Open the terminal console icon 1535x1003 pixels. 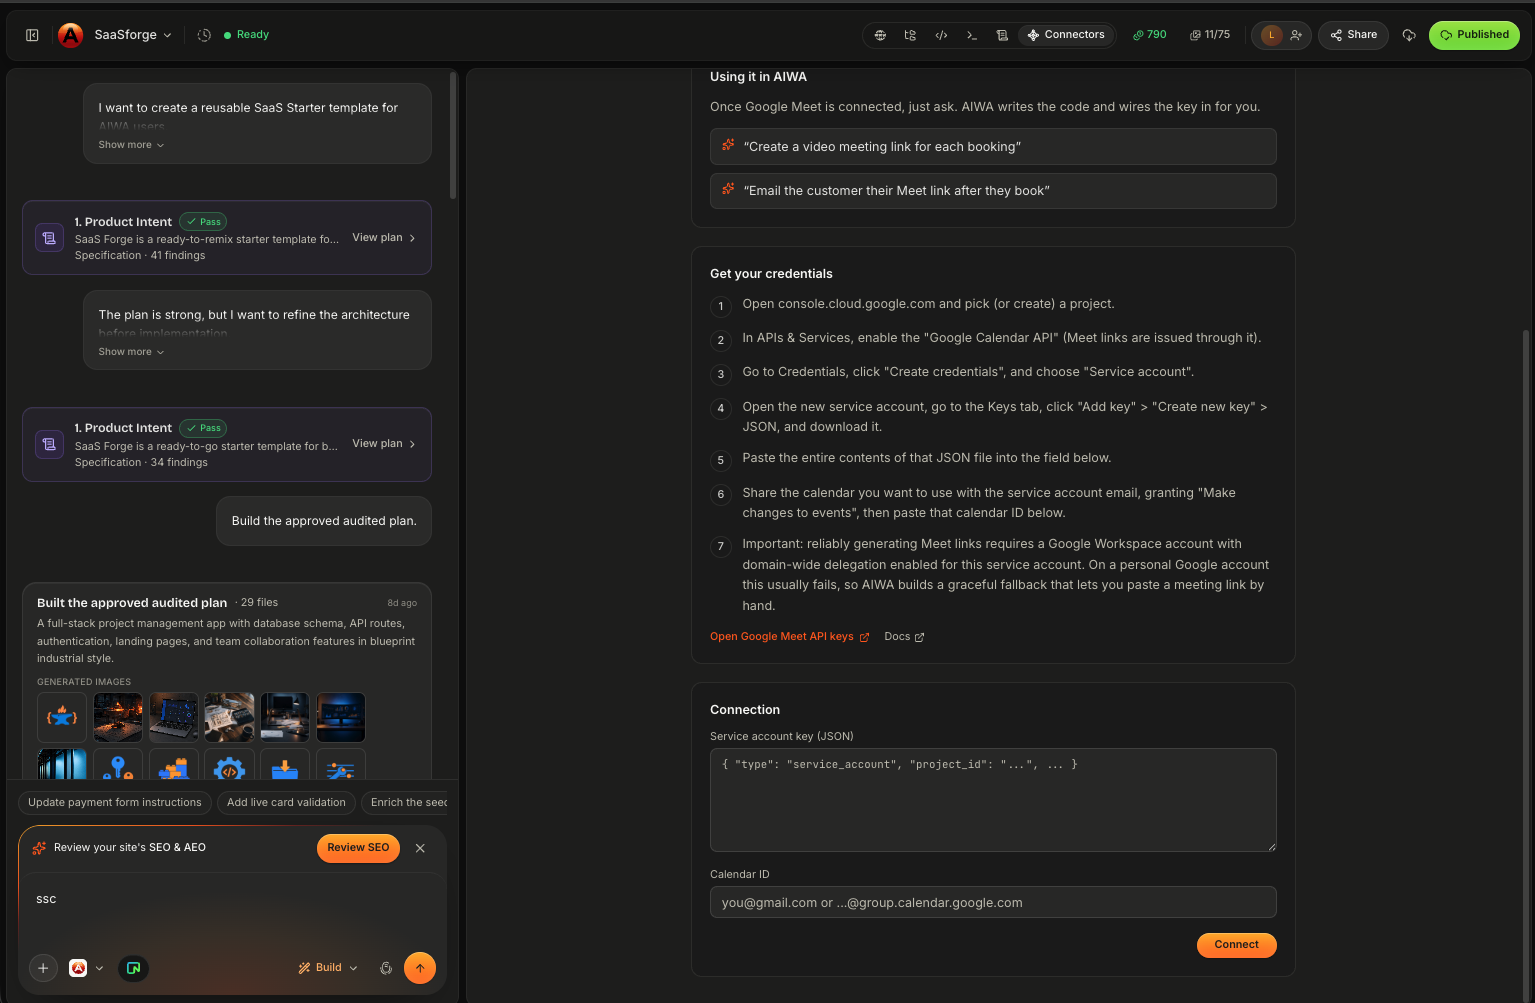(x=971, y=35)
